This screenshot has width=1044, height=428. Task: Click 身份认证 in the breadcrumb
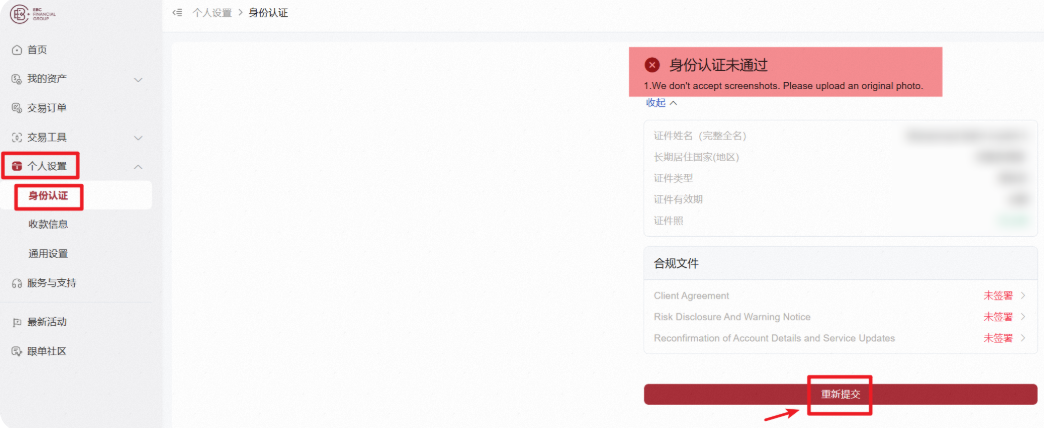(268, 13)
